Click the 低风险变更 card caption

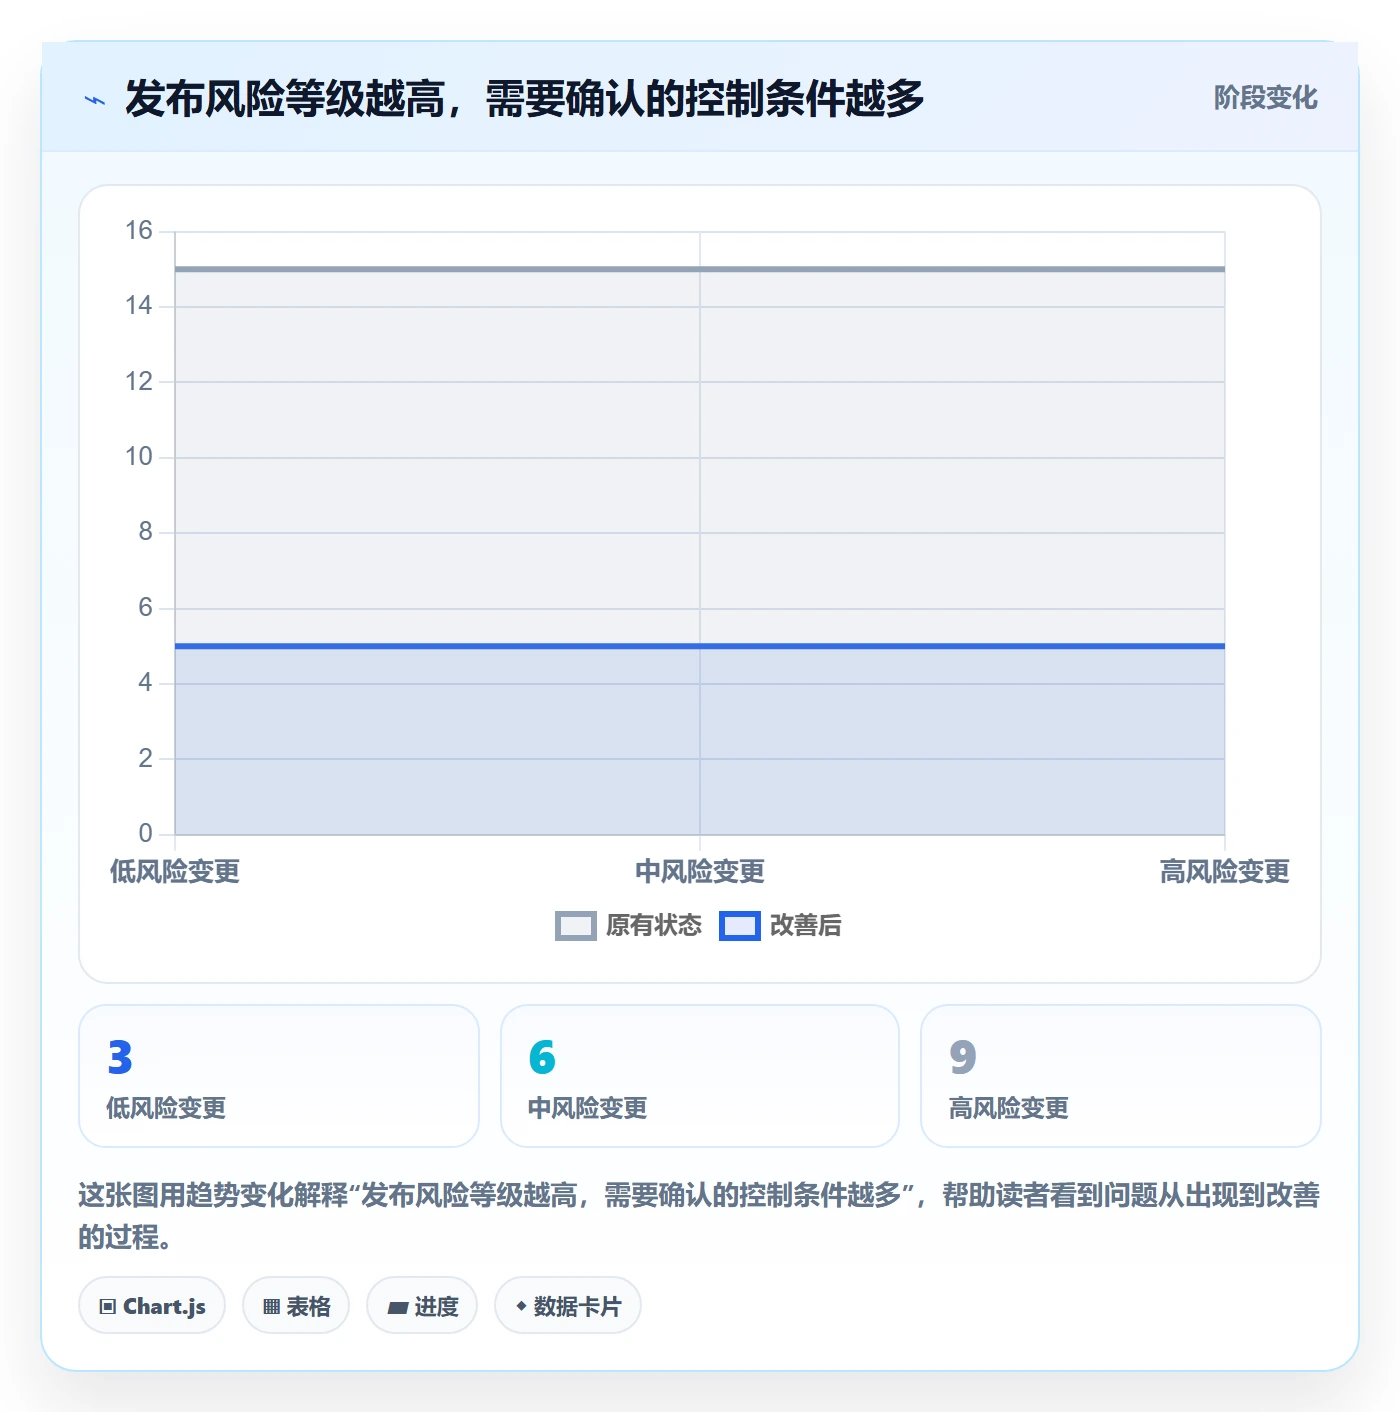coord(166,1108)
